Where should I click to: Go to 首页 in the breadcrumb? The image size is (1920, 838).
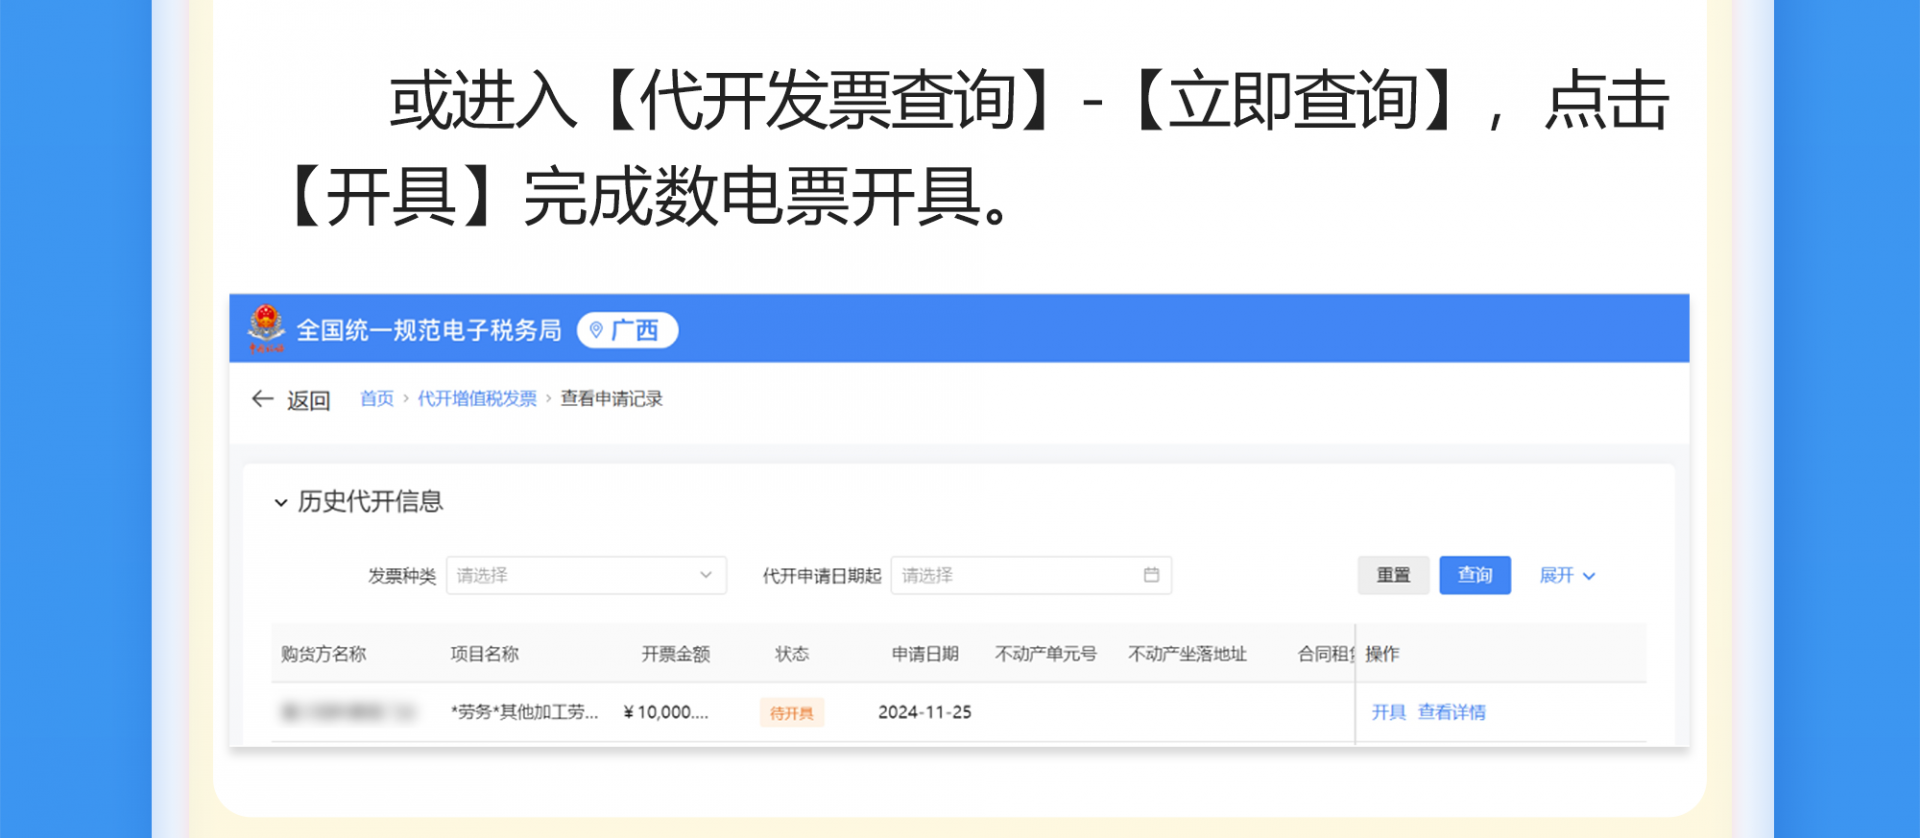click(376, 399)
